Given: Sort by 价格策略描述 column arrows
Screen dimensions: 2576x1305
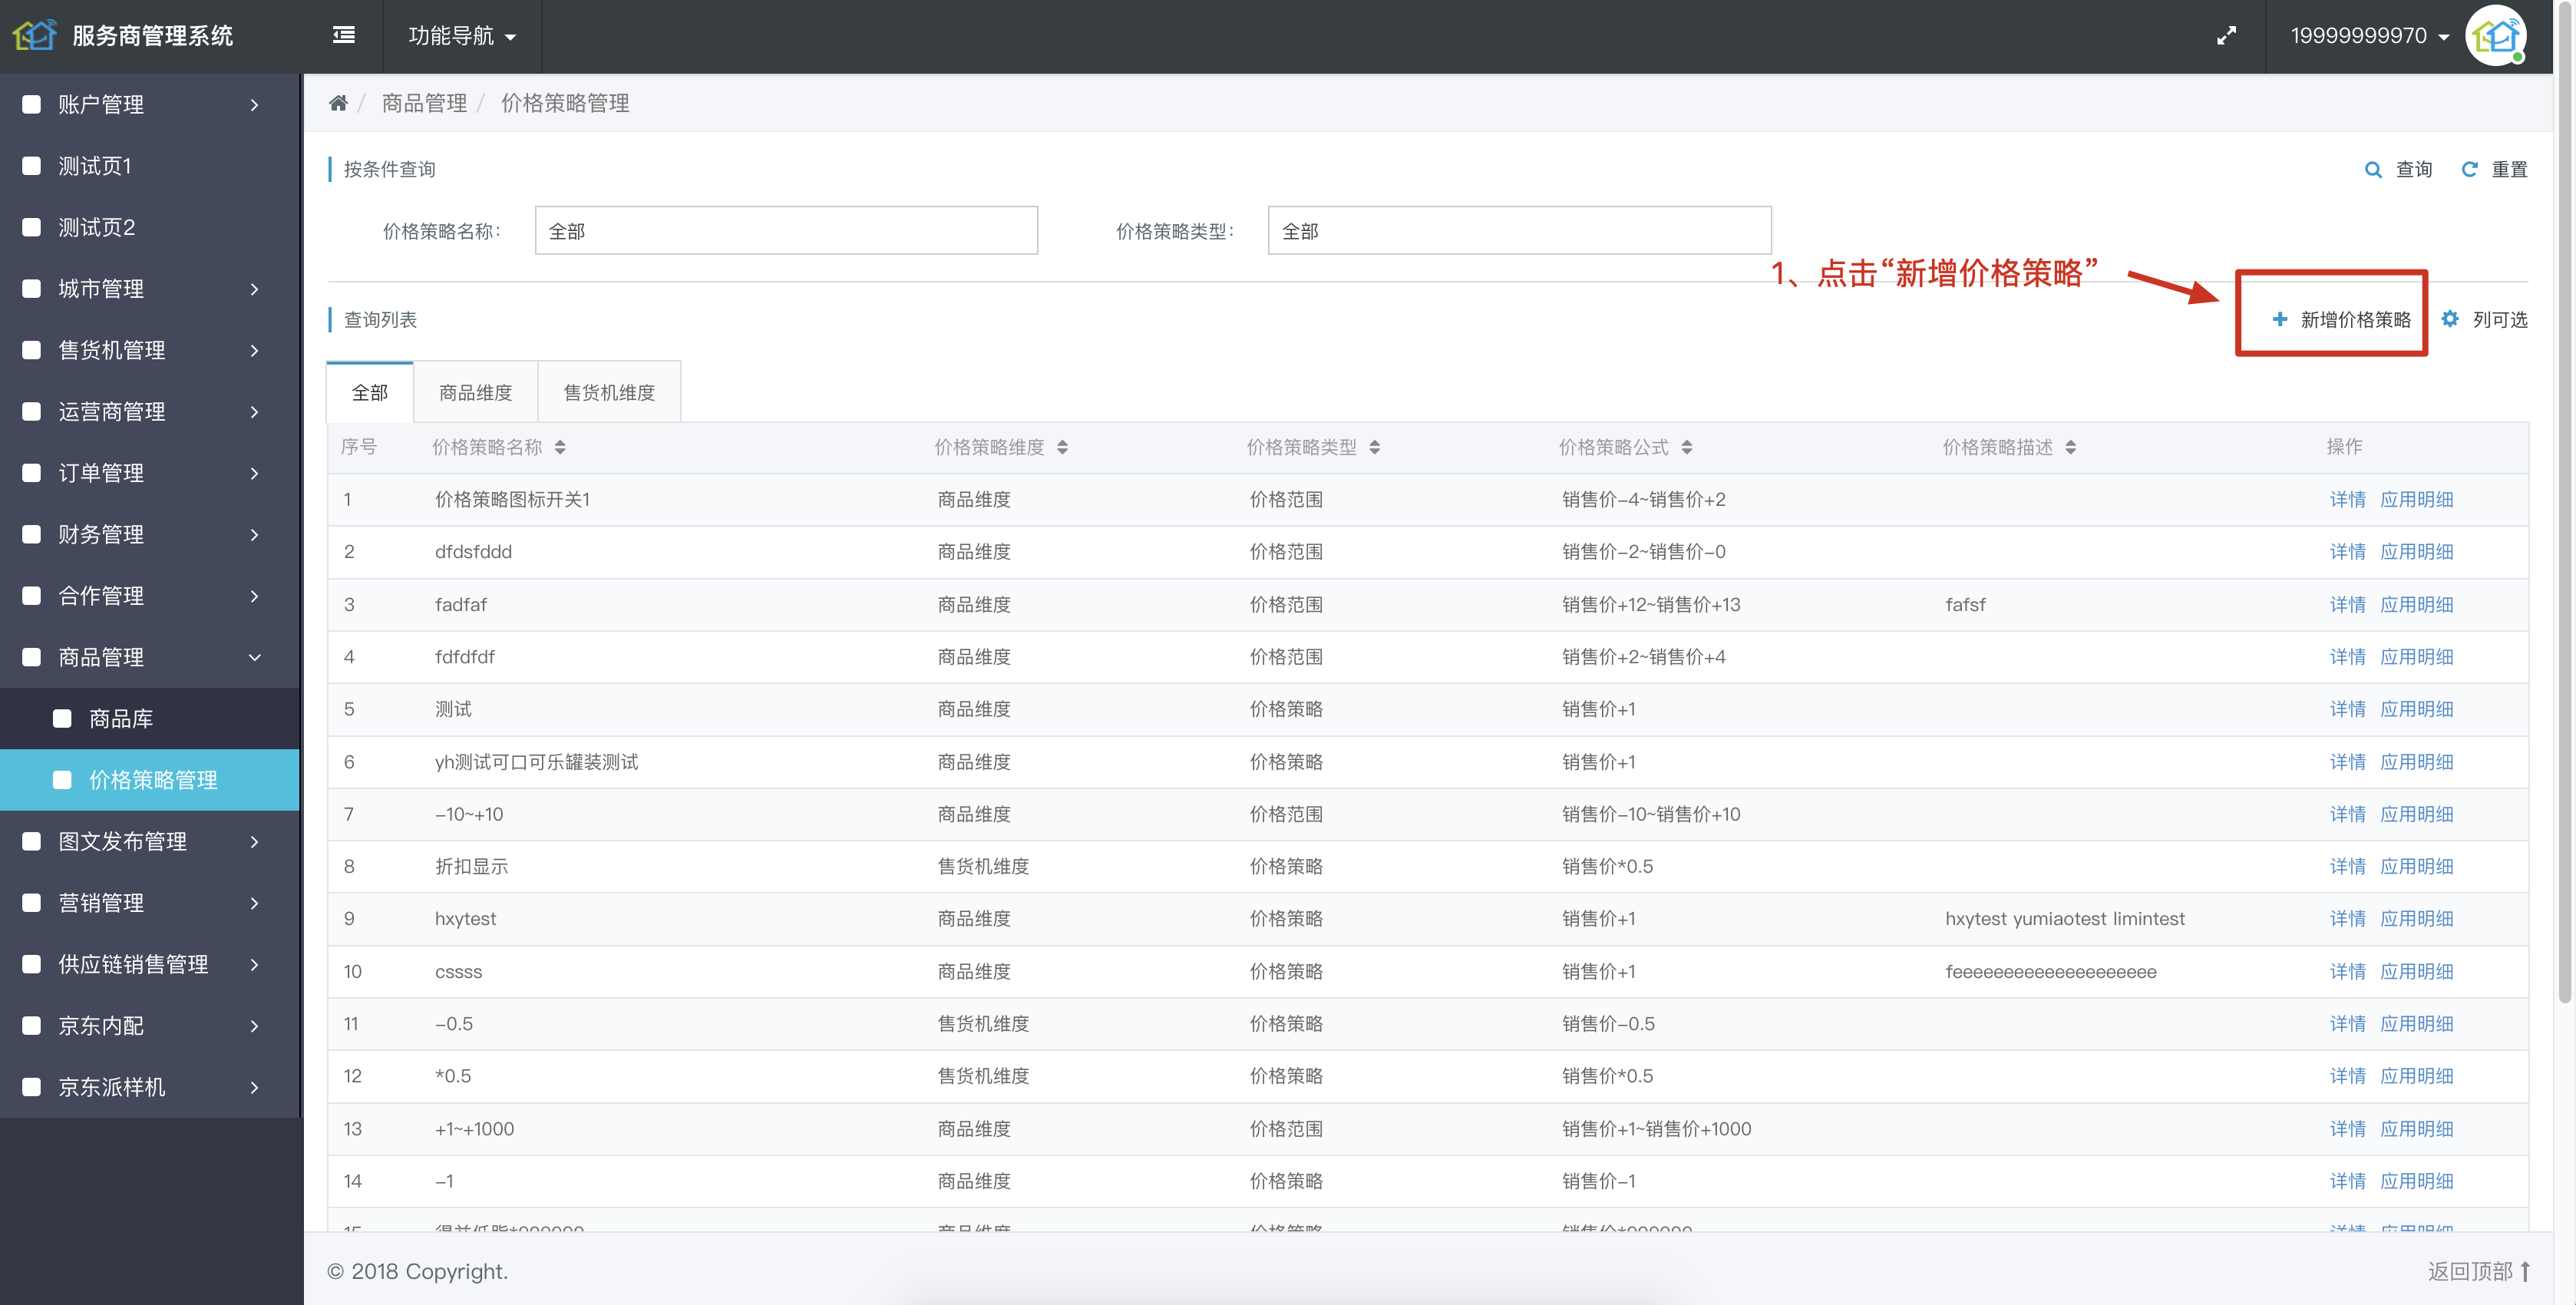Looking at the screenshot, I should point(2070,447).
